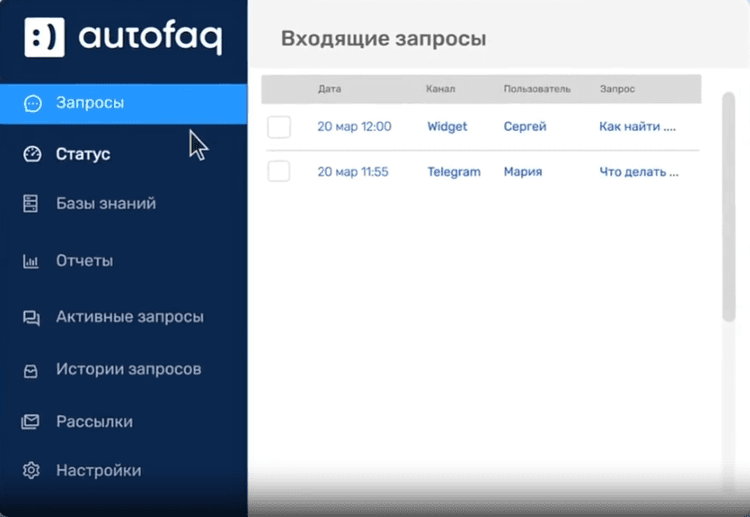This screenshot has width=750, height=517.
Task: Click the Widget channel link
Action: coord(447,127)
